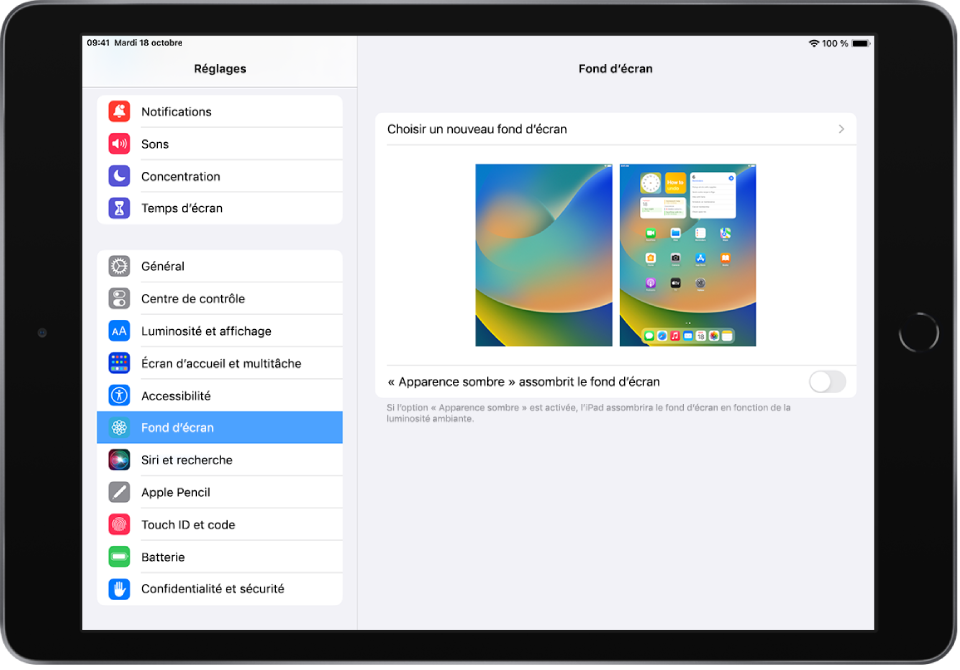
Task: Tap the Général gear icon
Action: coord(120,266)
